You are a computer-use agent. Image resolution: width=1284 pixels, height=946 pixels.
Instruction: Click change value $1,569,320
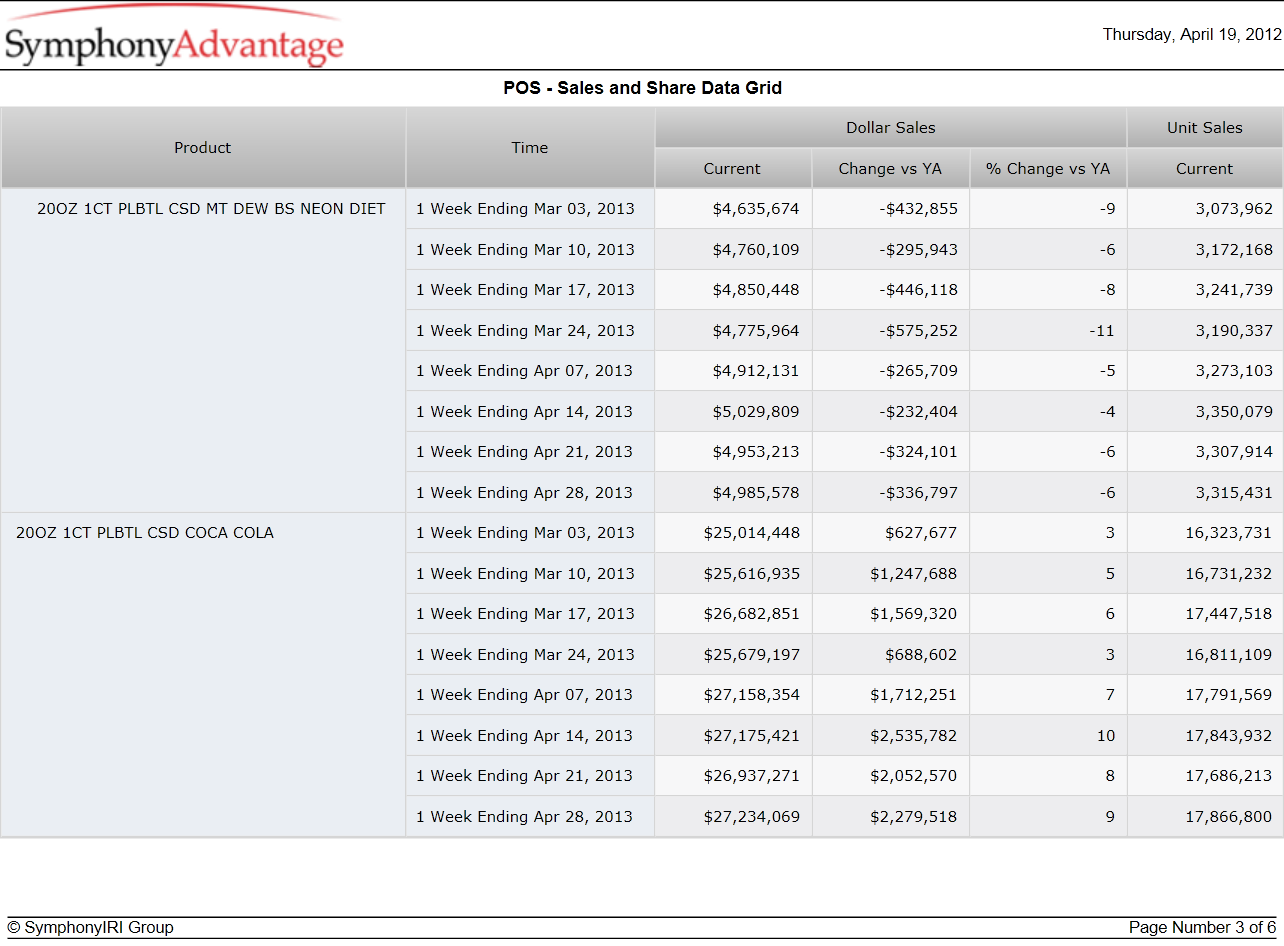pyautogui.click(x=914, y=614)
